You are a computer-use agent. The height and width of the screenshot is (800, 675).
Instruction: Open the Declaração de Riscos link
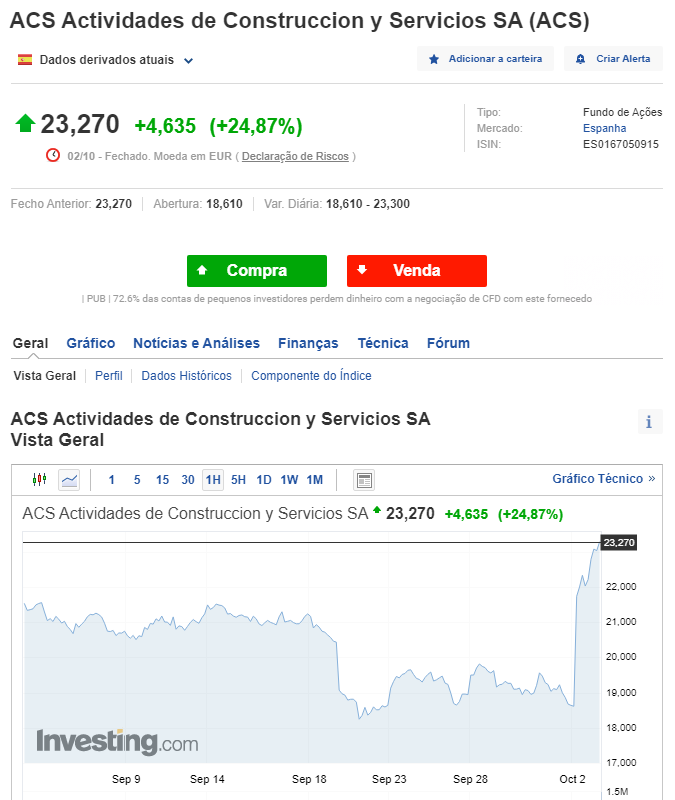tap(295, 156)
